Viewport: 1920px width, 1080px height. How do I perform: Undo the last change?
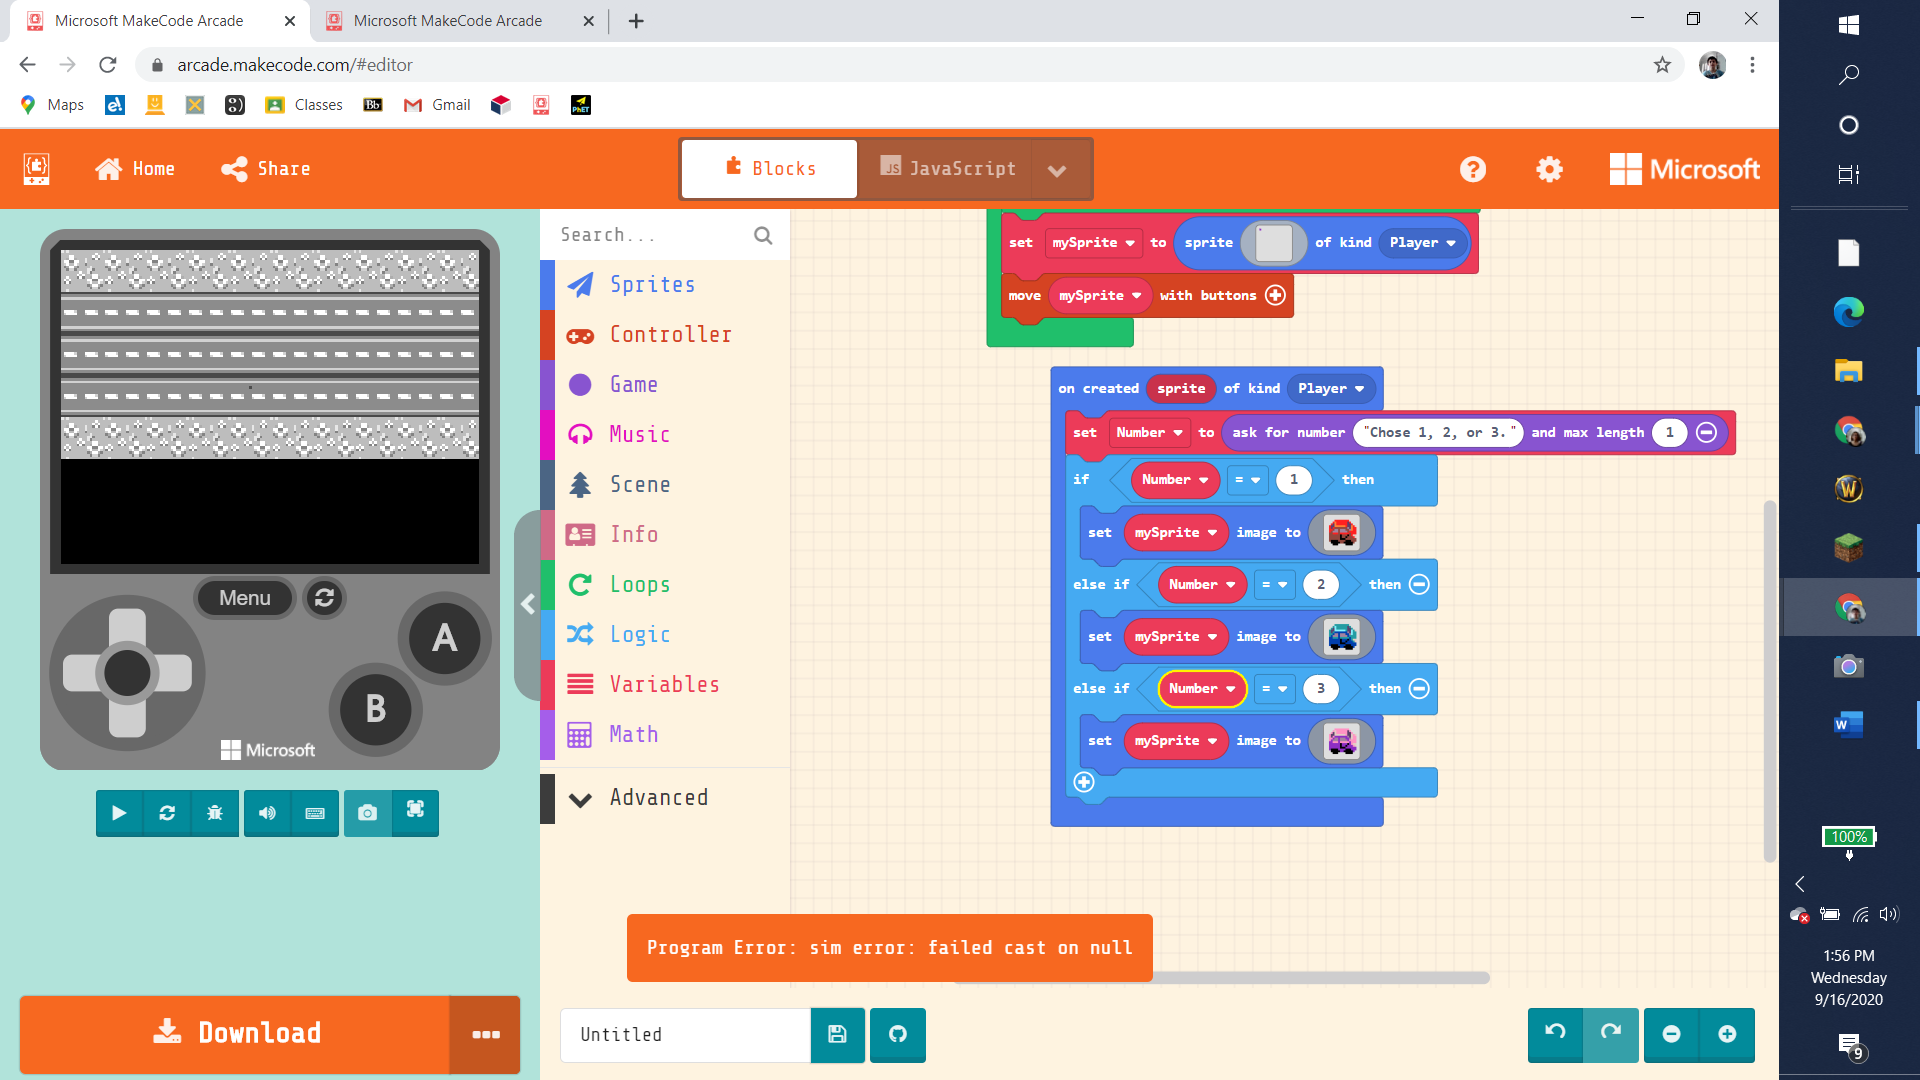pos(1555,1033)
